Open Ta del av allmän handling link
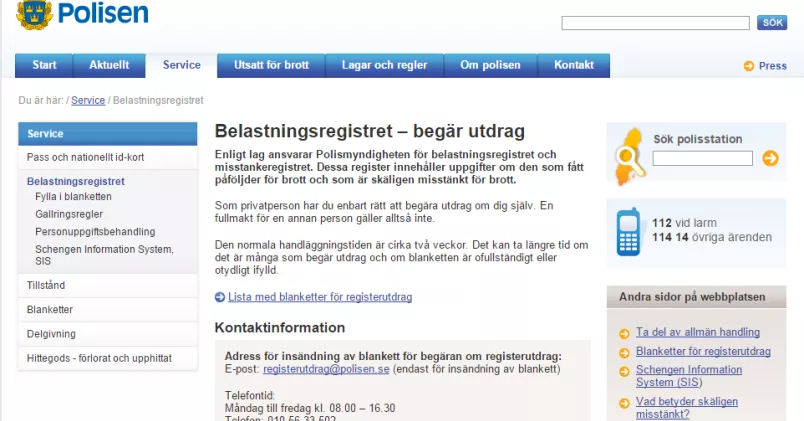 (698, 332)
